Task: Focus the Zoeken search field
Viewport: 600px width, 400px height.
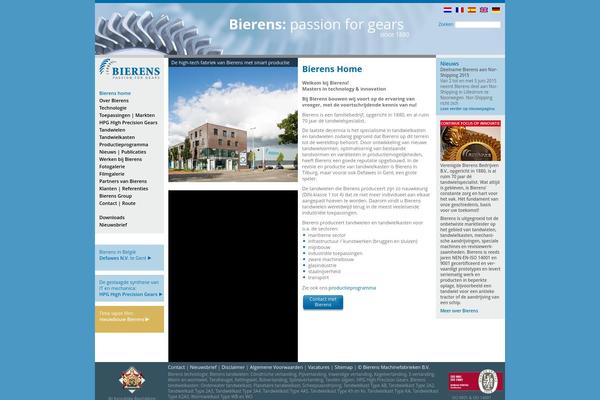Action: point(478,24)
